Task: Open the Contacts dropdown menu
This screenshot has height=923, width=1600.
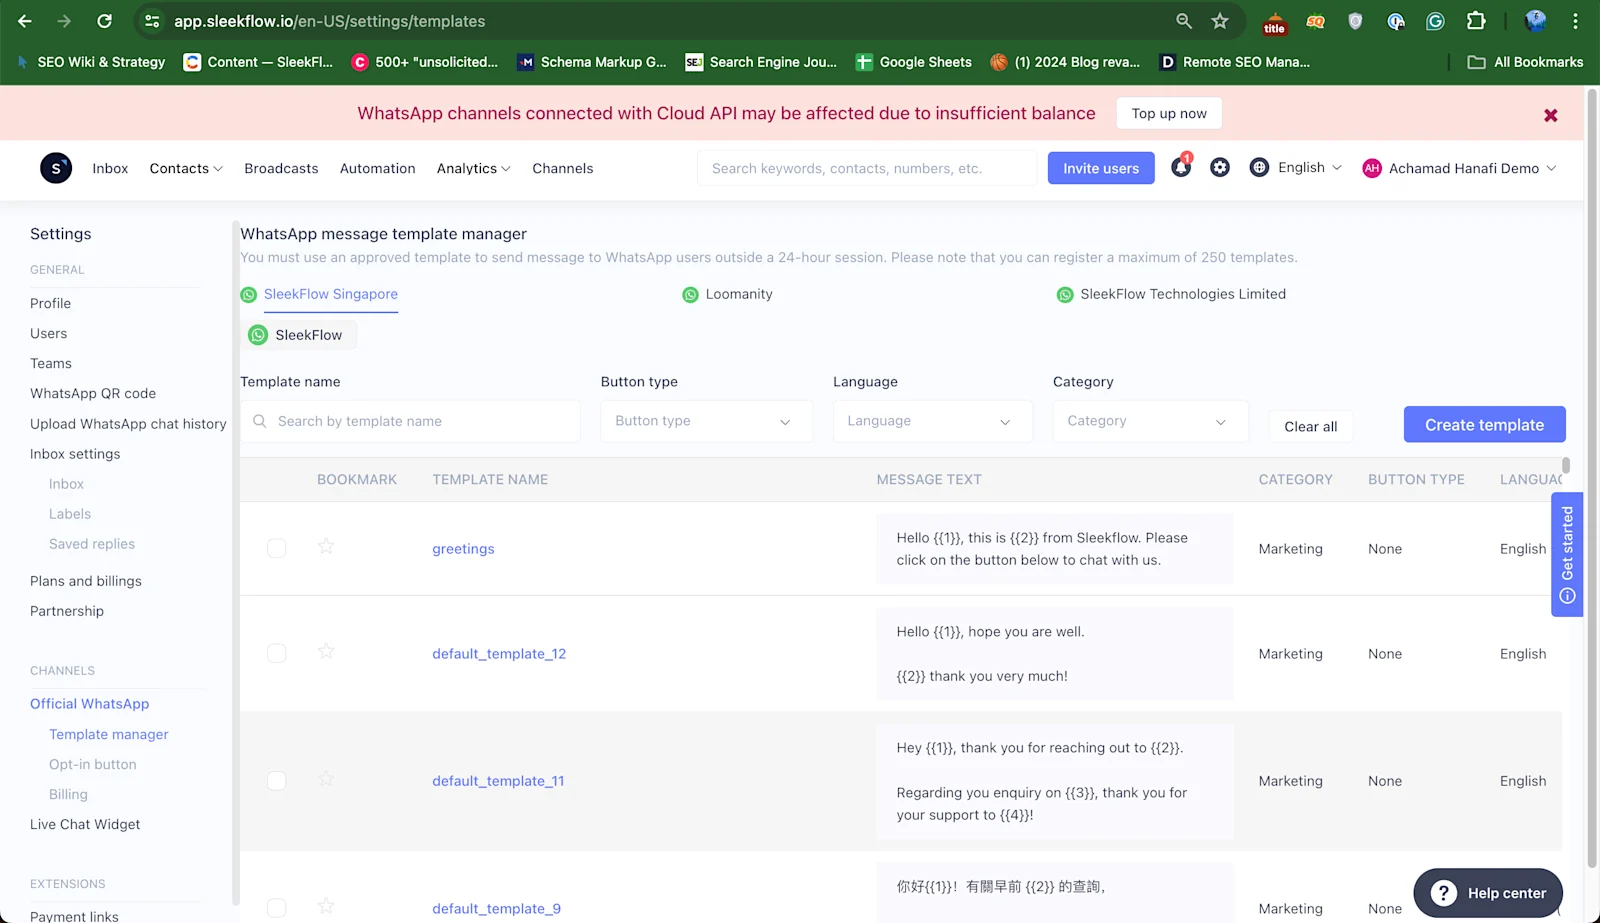Action: pyautogui.click(x=186, y=168)
